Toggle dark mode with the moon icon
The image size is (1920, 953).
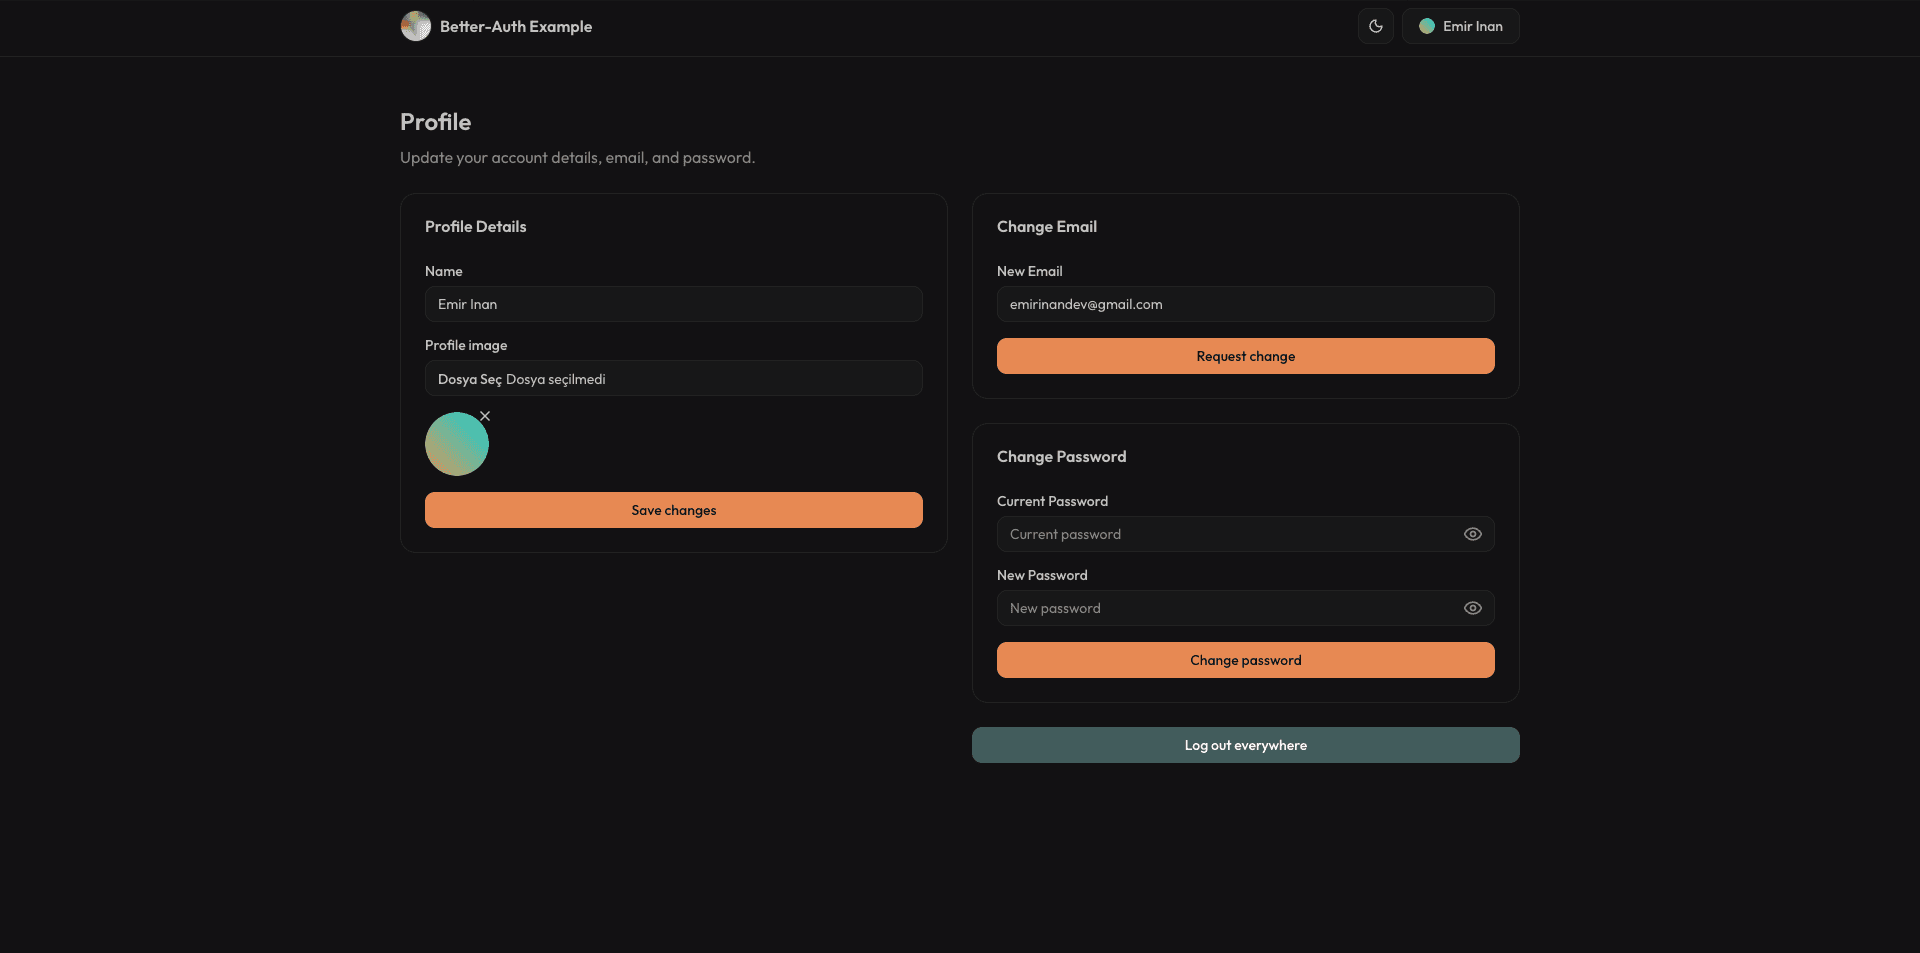point(1375,26)
